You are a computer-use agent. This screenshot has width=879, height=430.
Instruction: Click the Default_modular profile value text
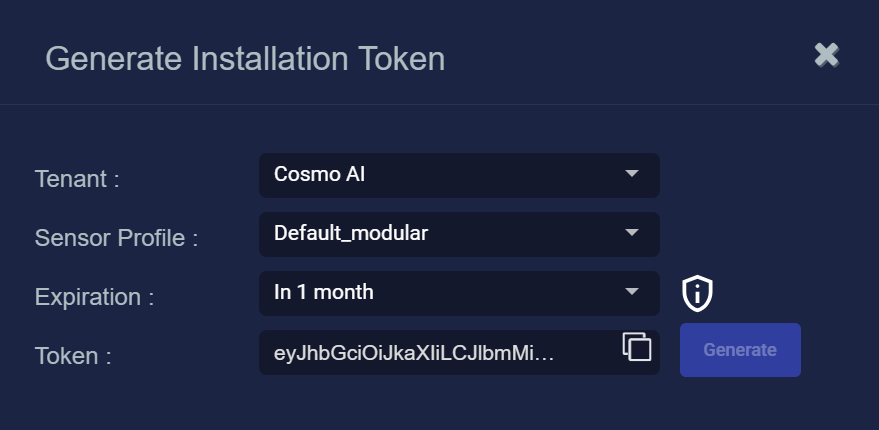pyautogui.click(x=351, y=234)
